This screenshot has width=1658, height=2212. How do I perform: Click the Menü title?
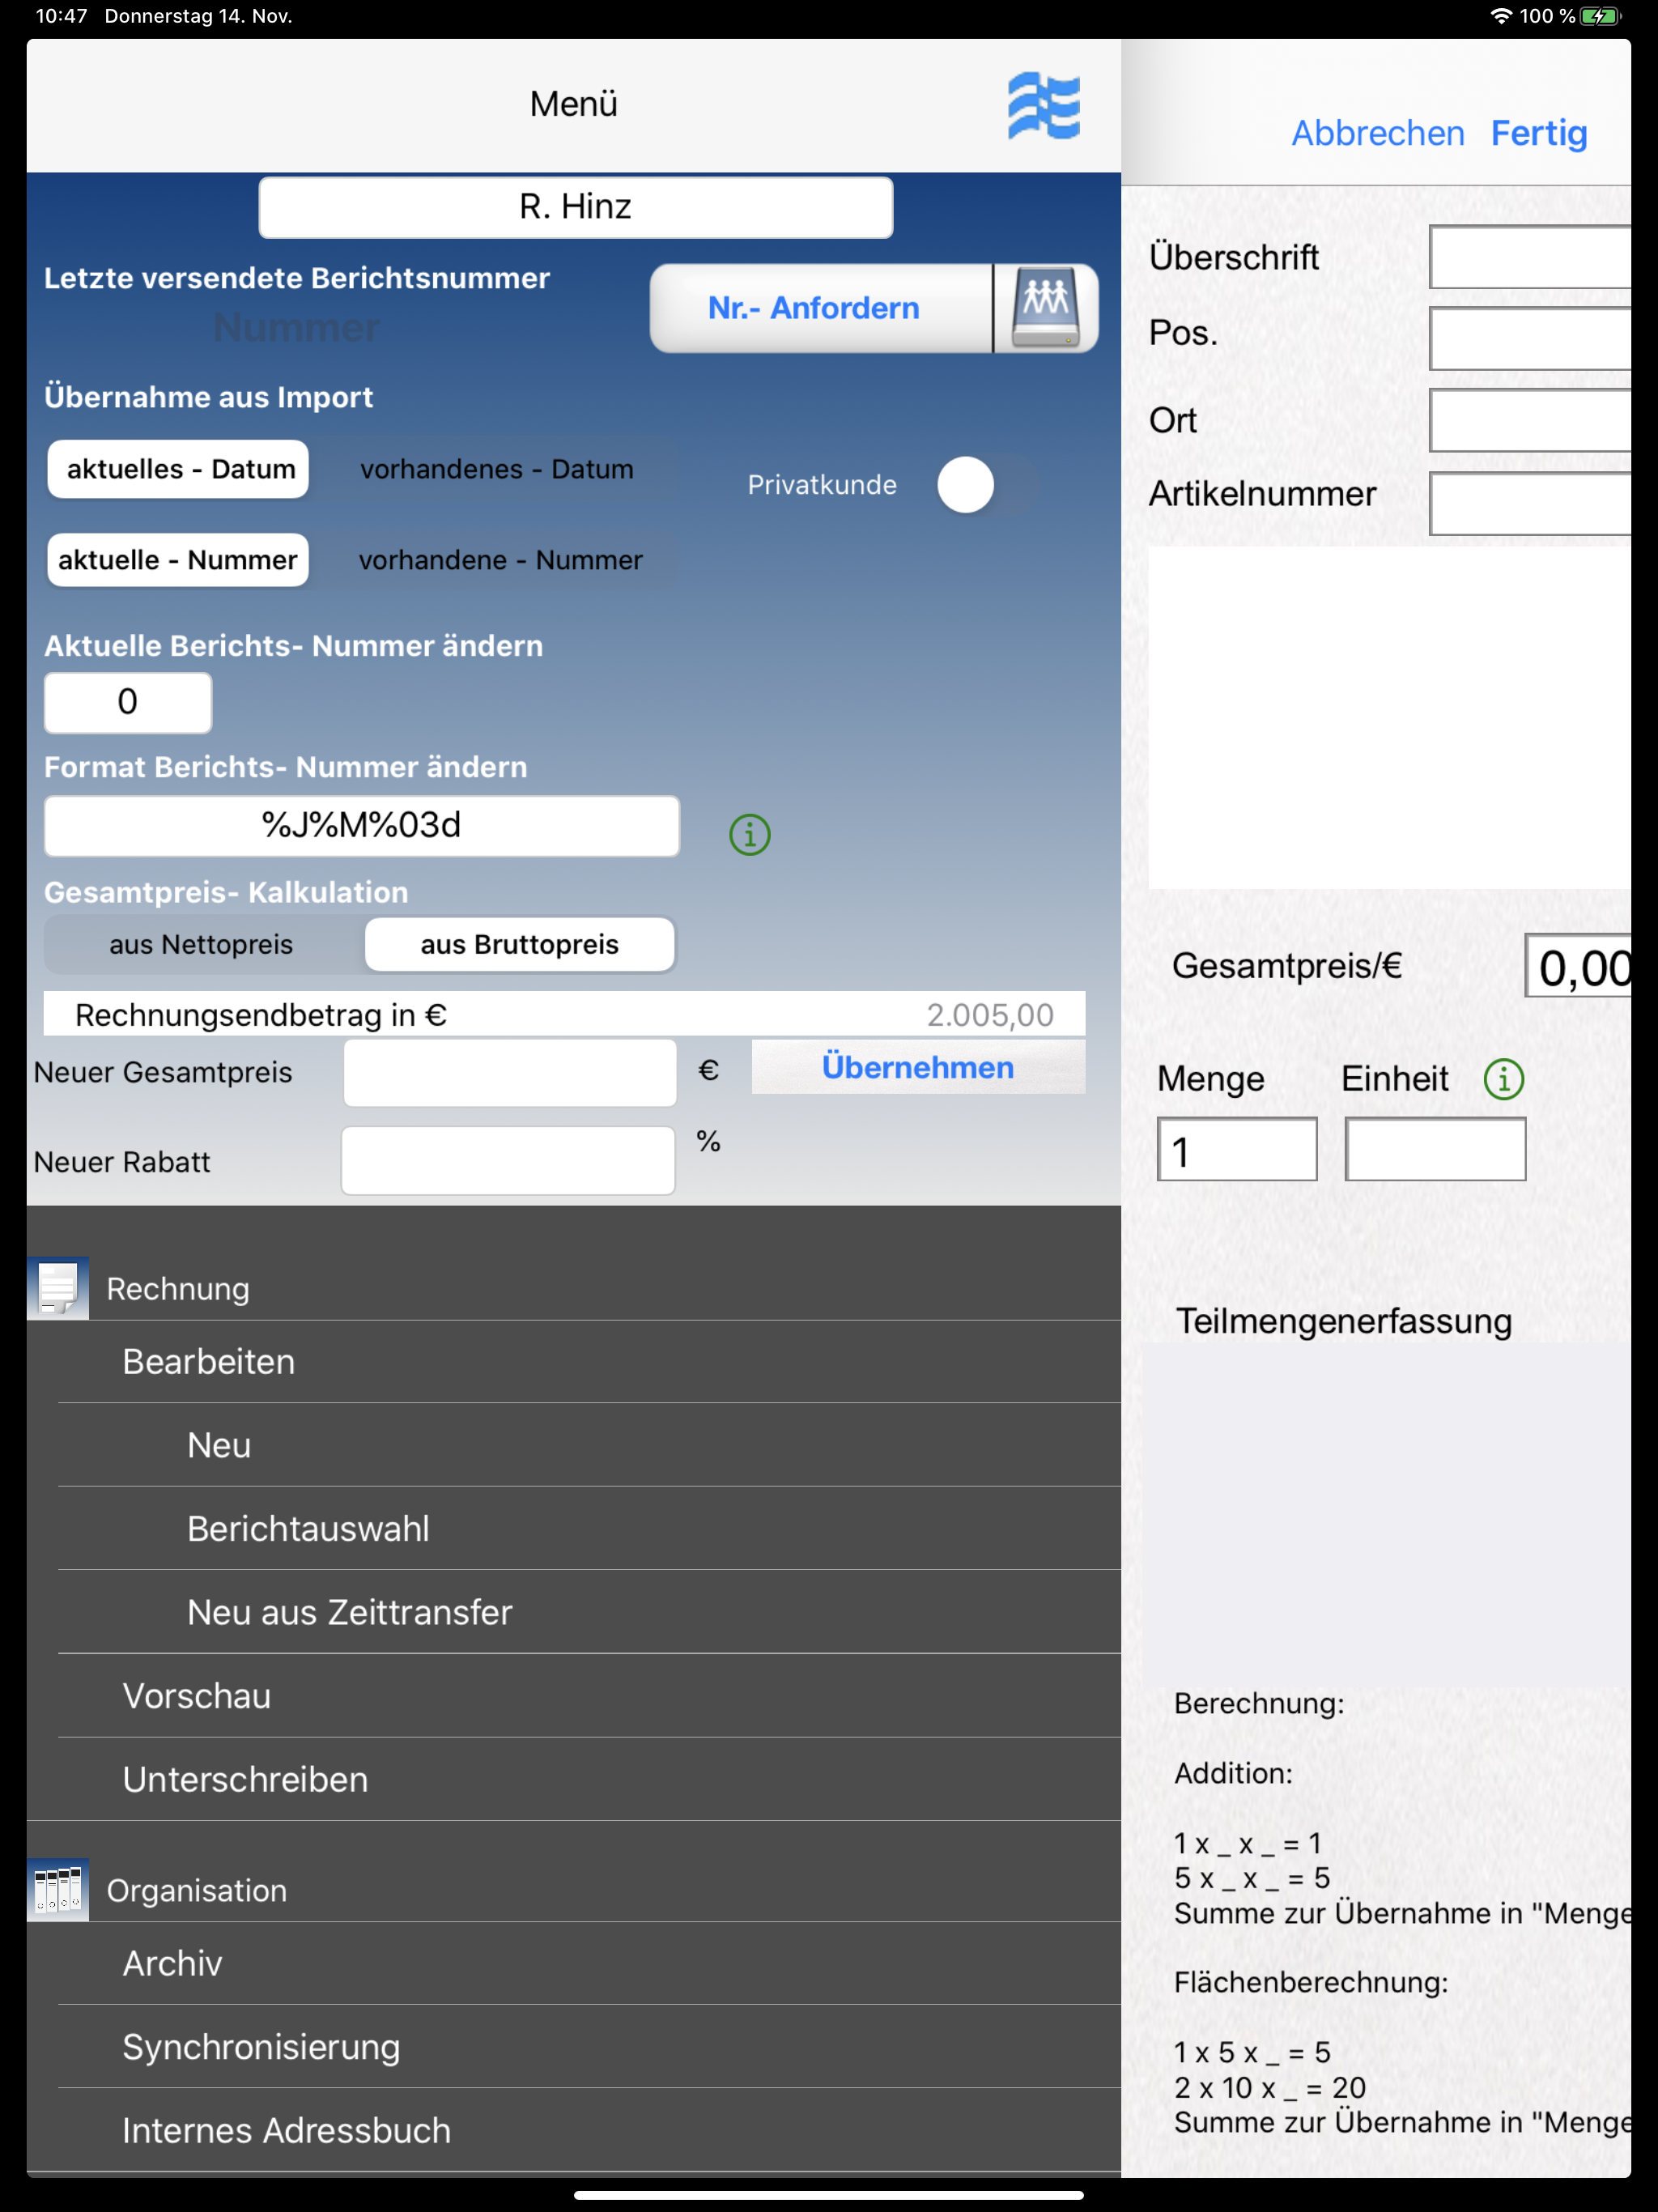point(573,104)
